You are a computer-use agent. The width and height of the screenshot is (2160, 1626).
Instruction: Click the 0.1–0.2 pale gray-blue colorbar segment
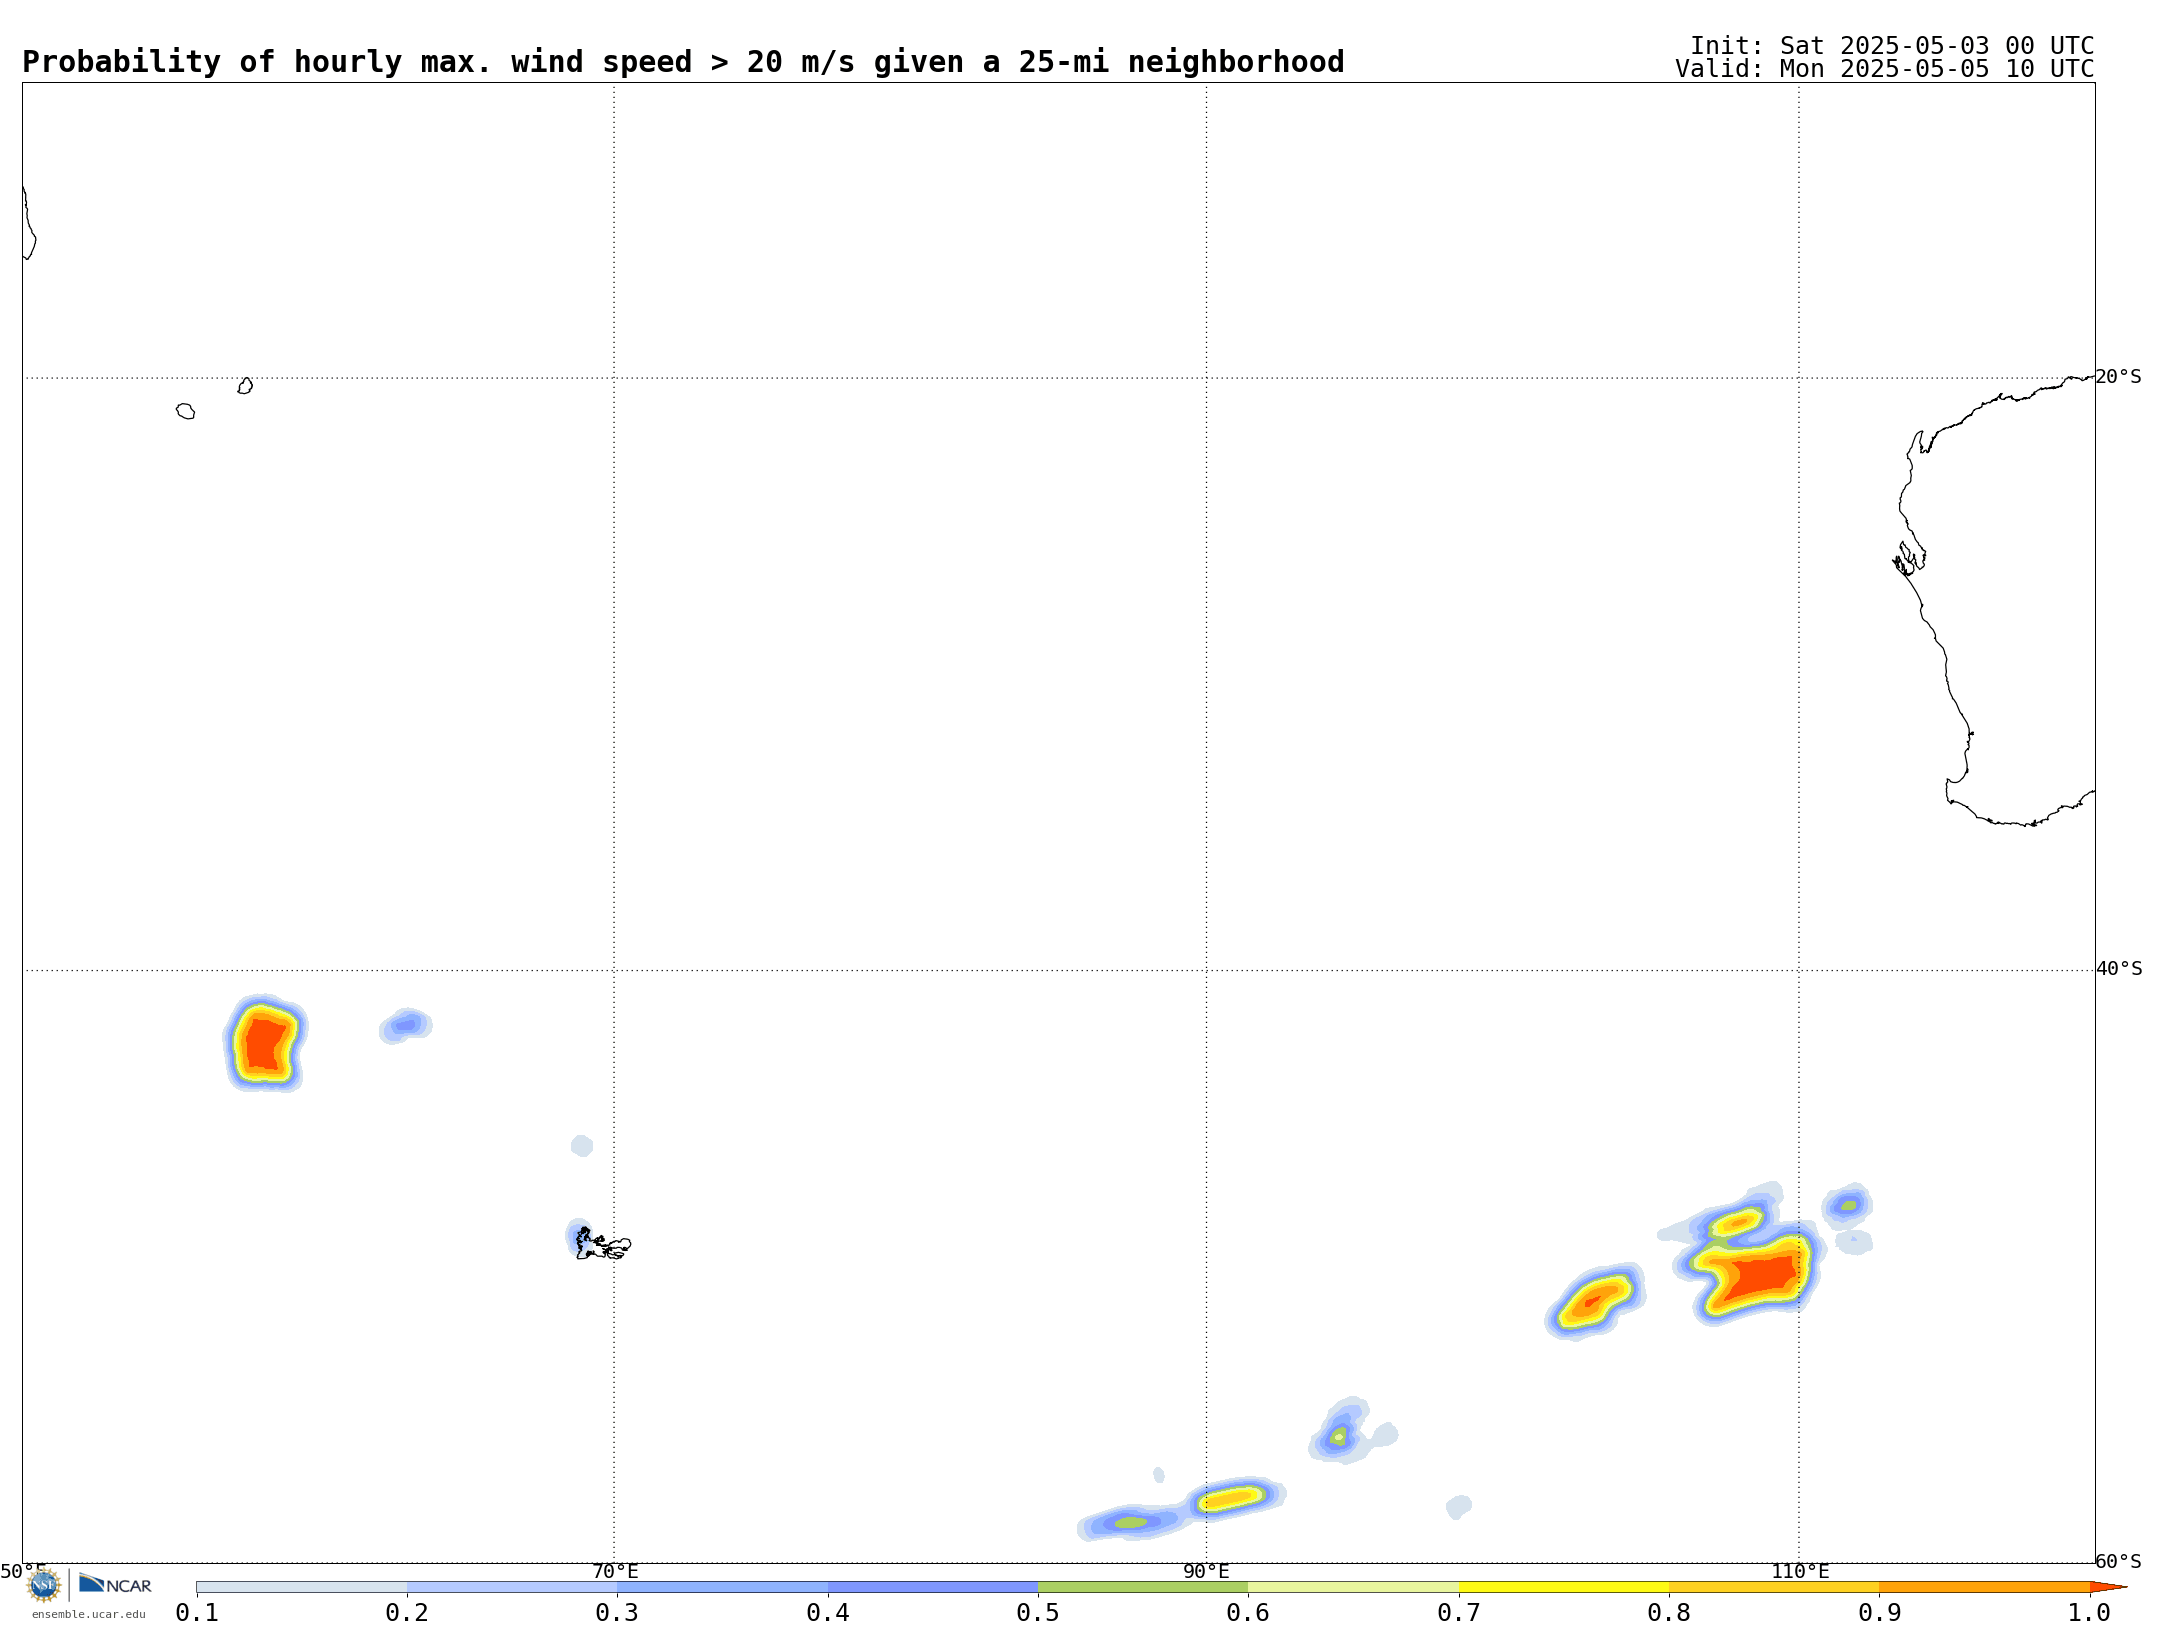[302, 1587]
